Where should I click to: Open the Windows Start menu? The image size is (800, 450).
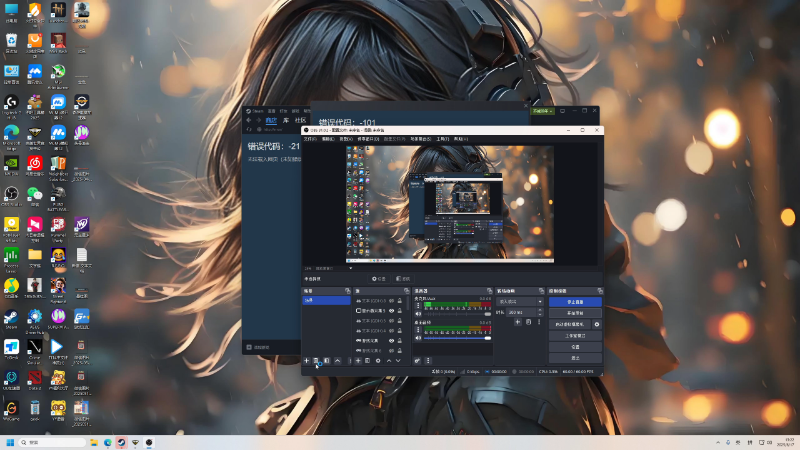point(10,442)
